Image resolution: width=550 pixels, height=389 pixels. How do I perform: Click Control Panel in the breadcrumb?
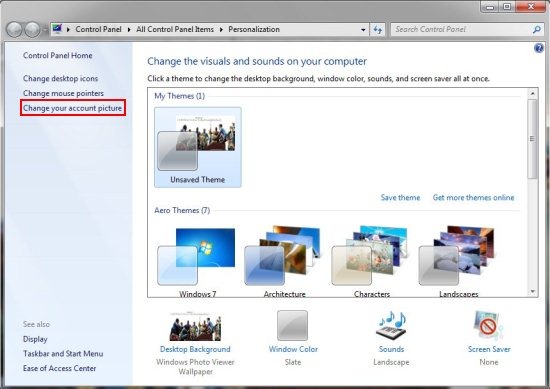98,29
